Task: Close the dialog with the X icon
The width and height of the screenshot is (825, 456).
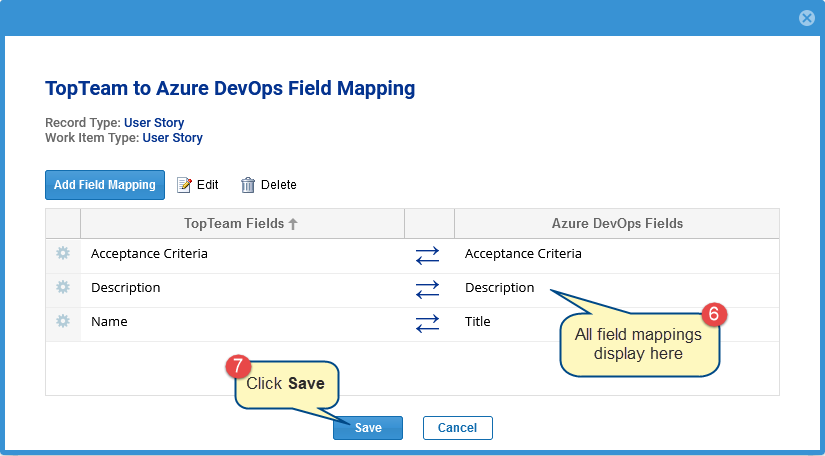Action: coord(807,18)
